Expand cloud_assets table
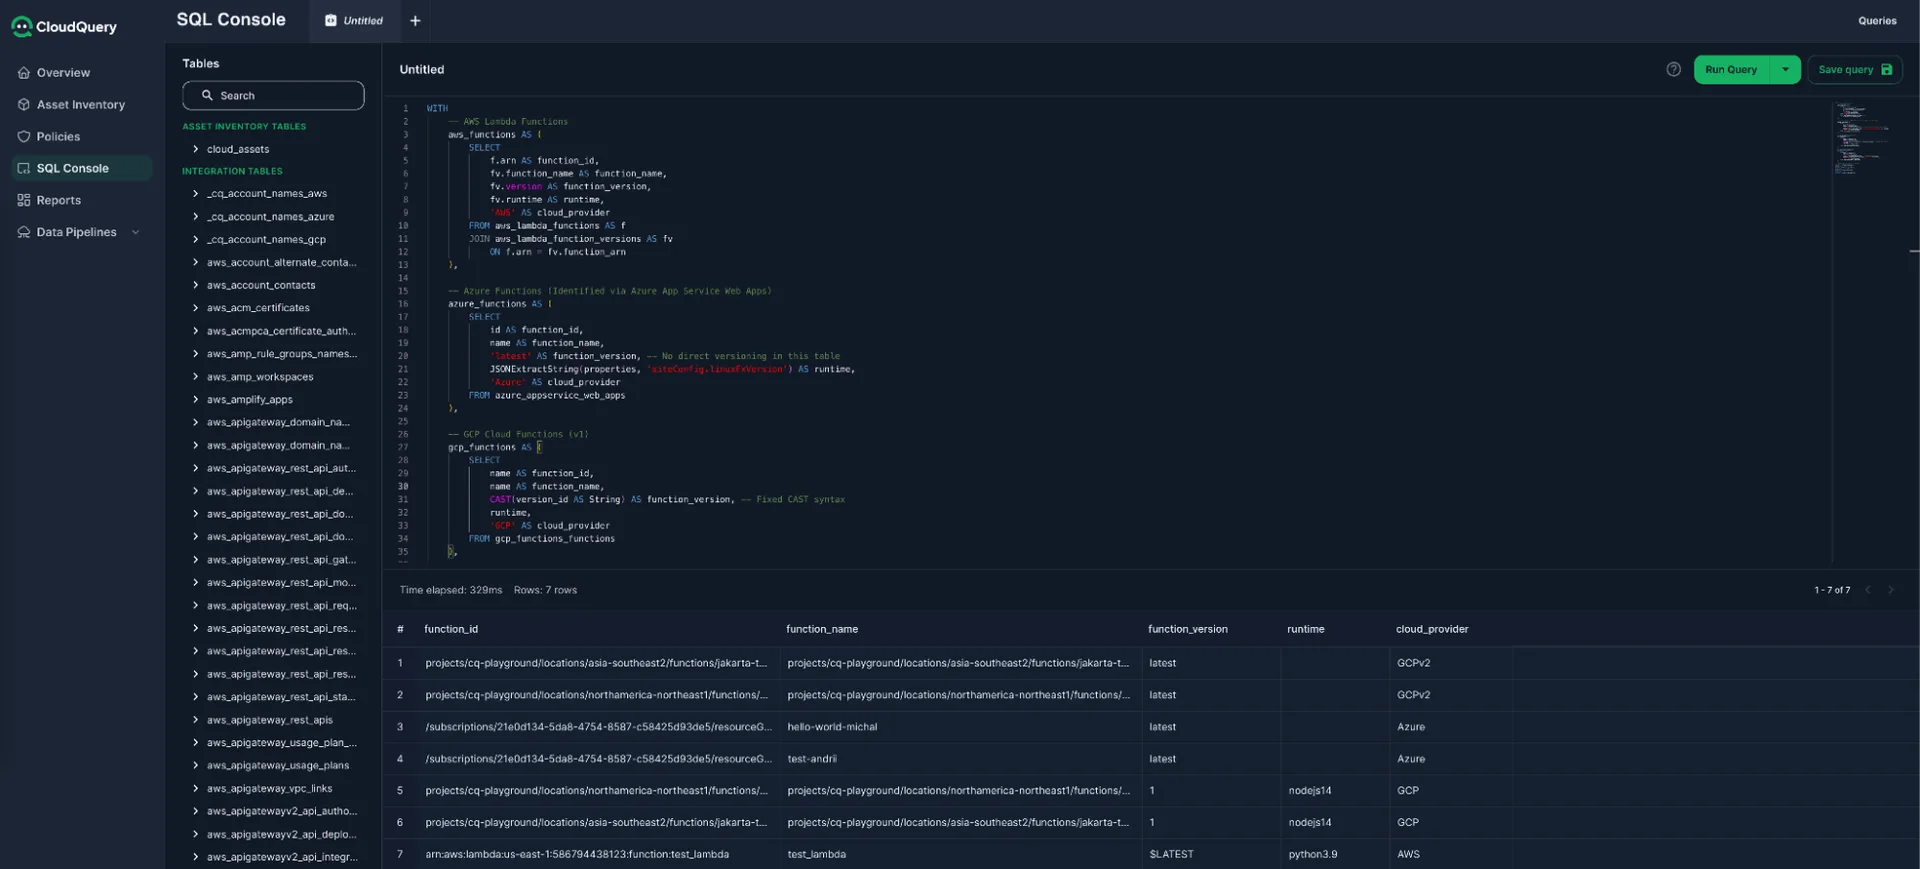1920x869 pixels. 195,149
